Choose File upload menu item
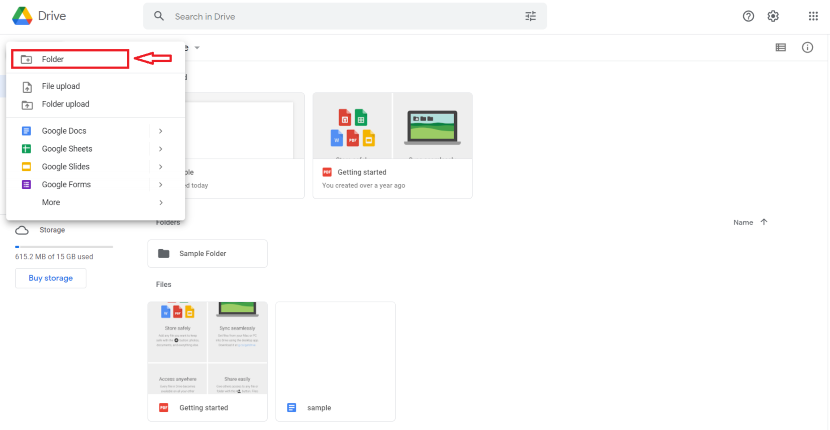The height and width of the screenshot is (430, 830). click(x=95, y=86)
